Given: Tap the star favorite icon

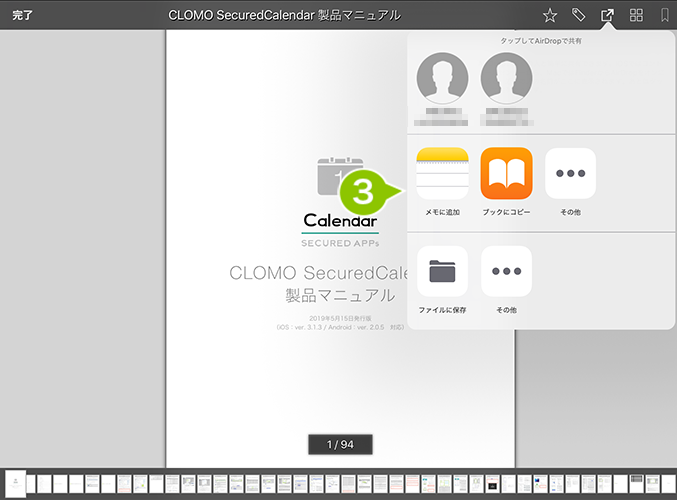Looking at the screenshot, I should (x=550, y=16).
